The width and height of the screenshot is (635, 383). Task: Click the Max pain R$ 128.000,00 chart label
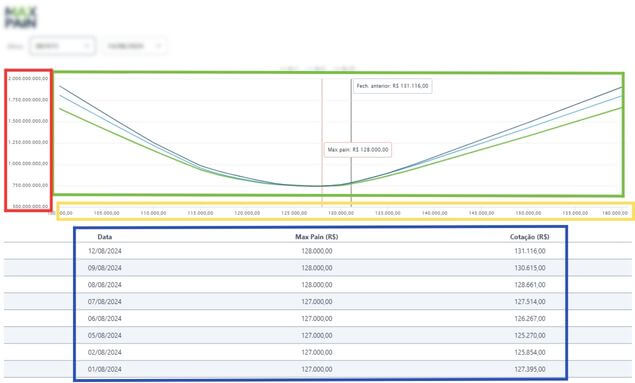click(358, 150)
